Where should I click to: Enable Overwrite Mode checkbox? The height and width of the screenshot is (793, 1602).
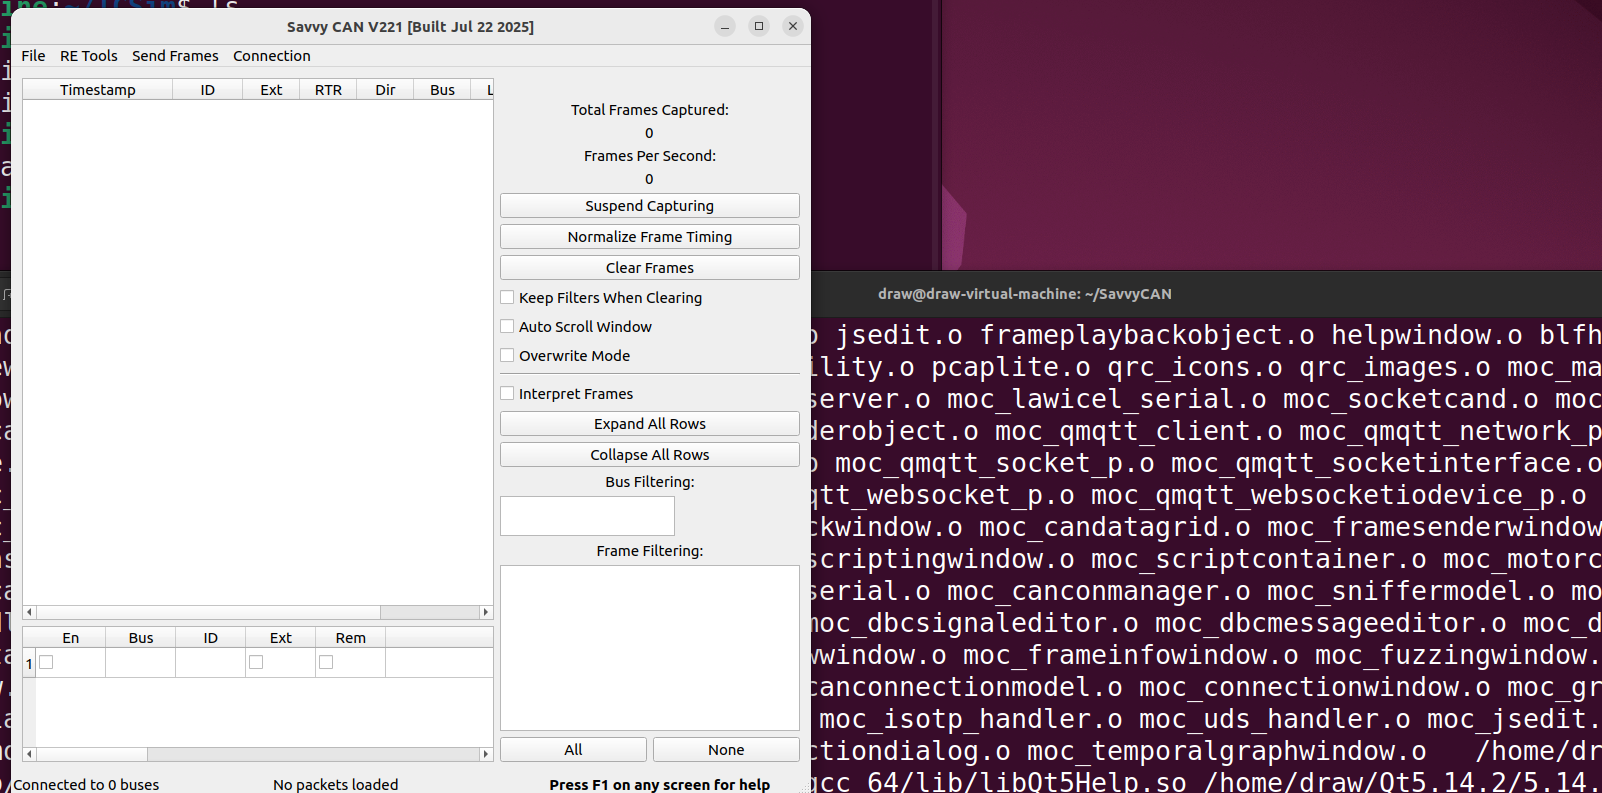(508, 356)
